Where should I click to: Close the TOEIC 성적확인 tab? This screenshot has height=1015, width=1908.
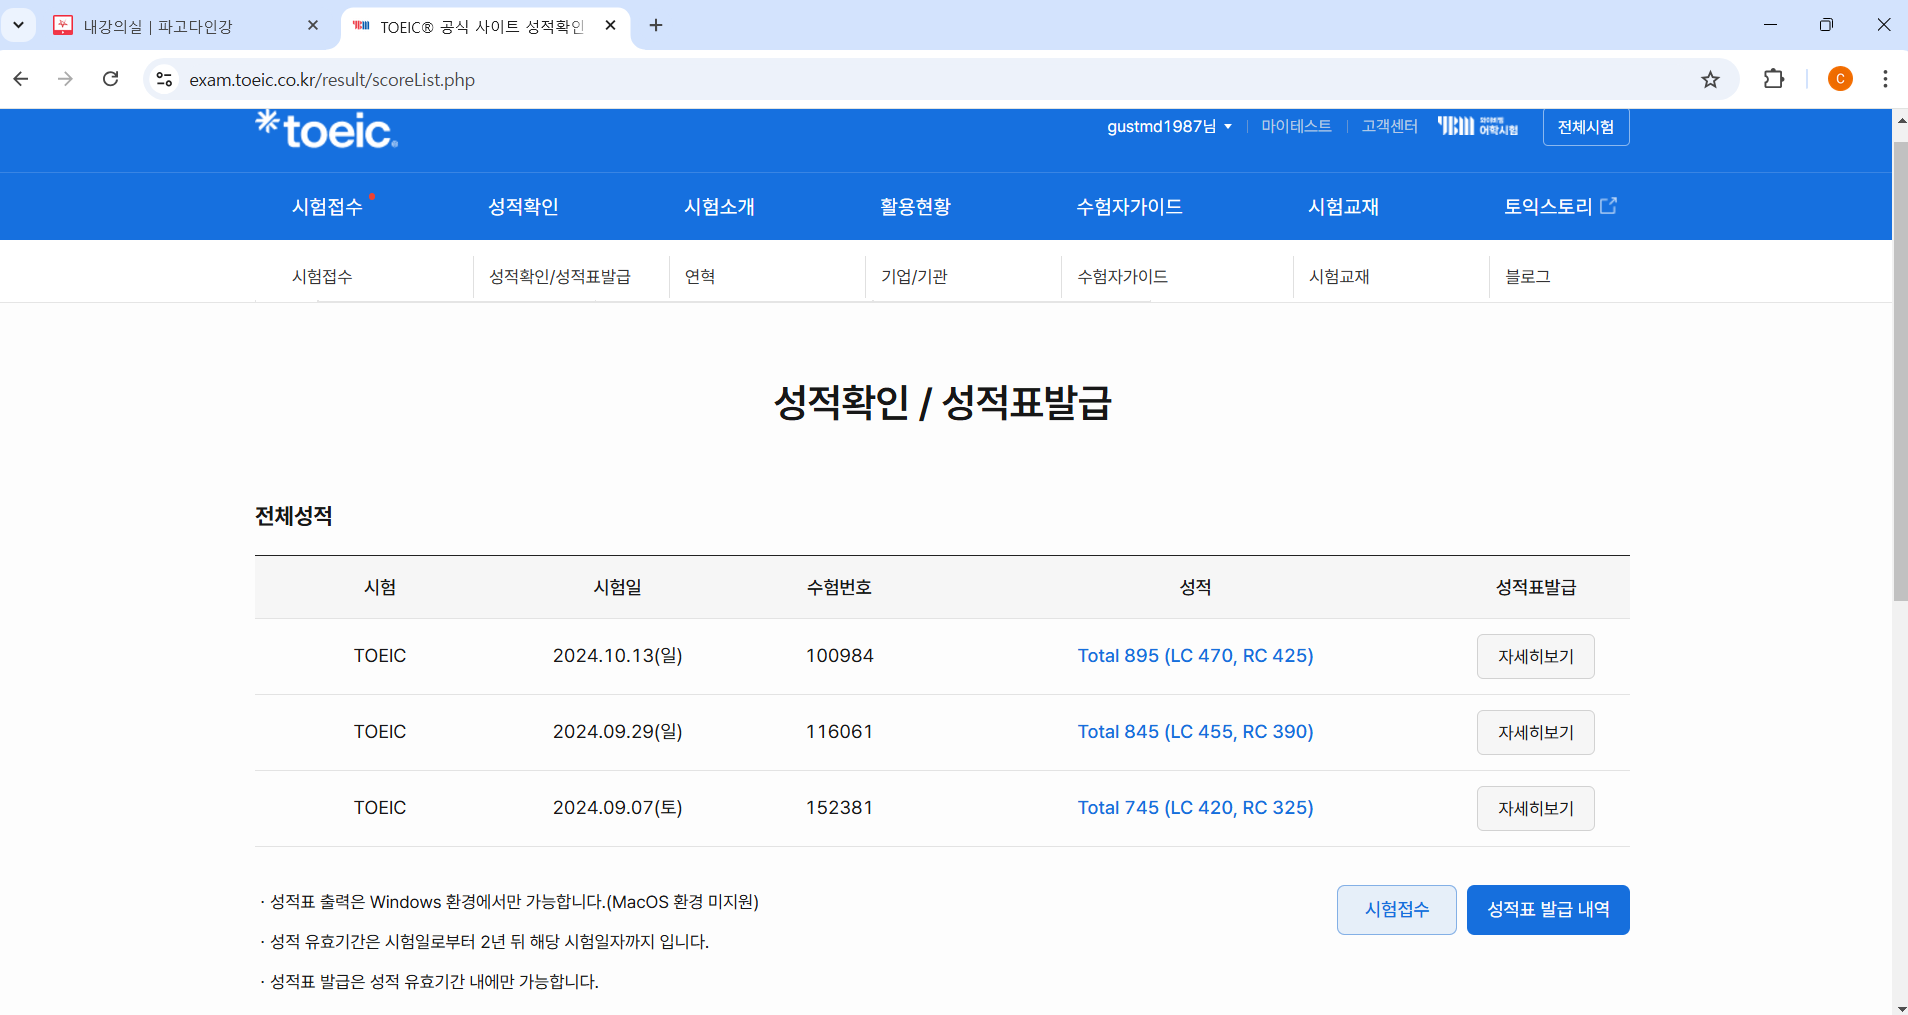(611, 25)
